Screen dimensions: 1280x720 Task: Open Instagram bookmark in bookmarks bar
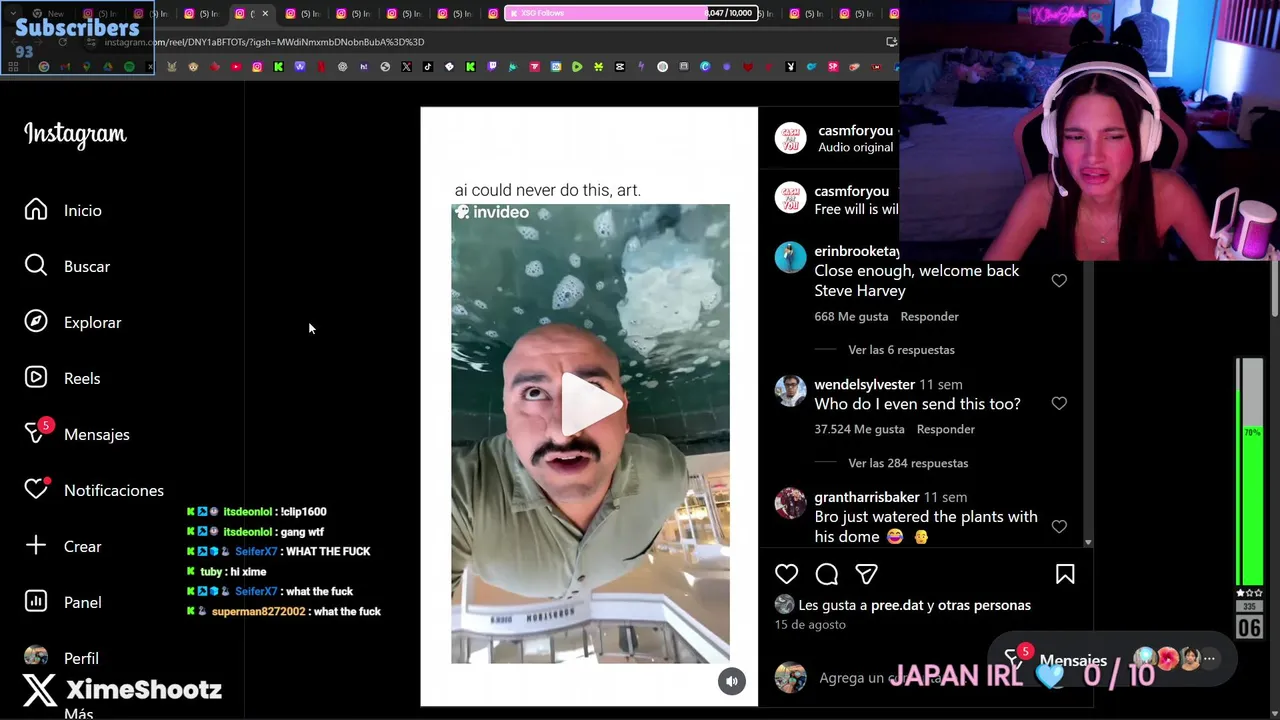point(257,67)
